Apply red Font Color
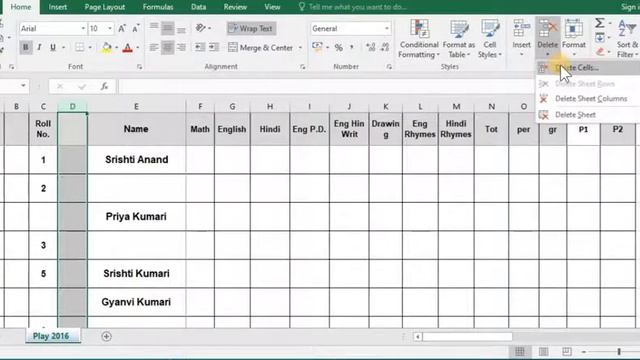Viewport: 640px width, 360px height. (127, 47)
